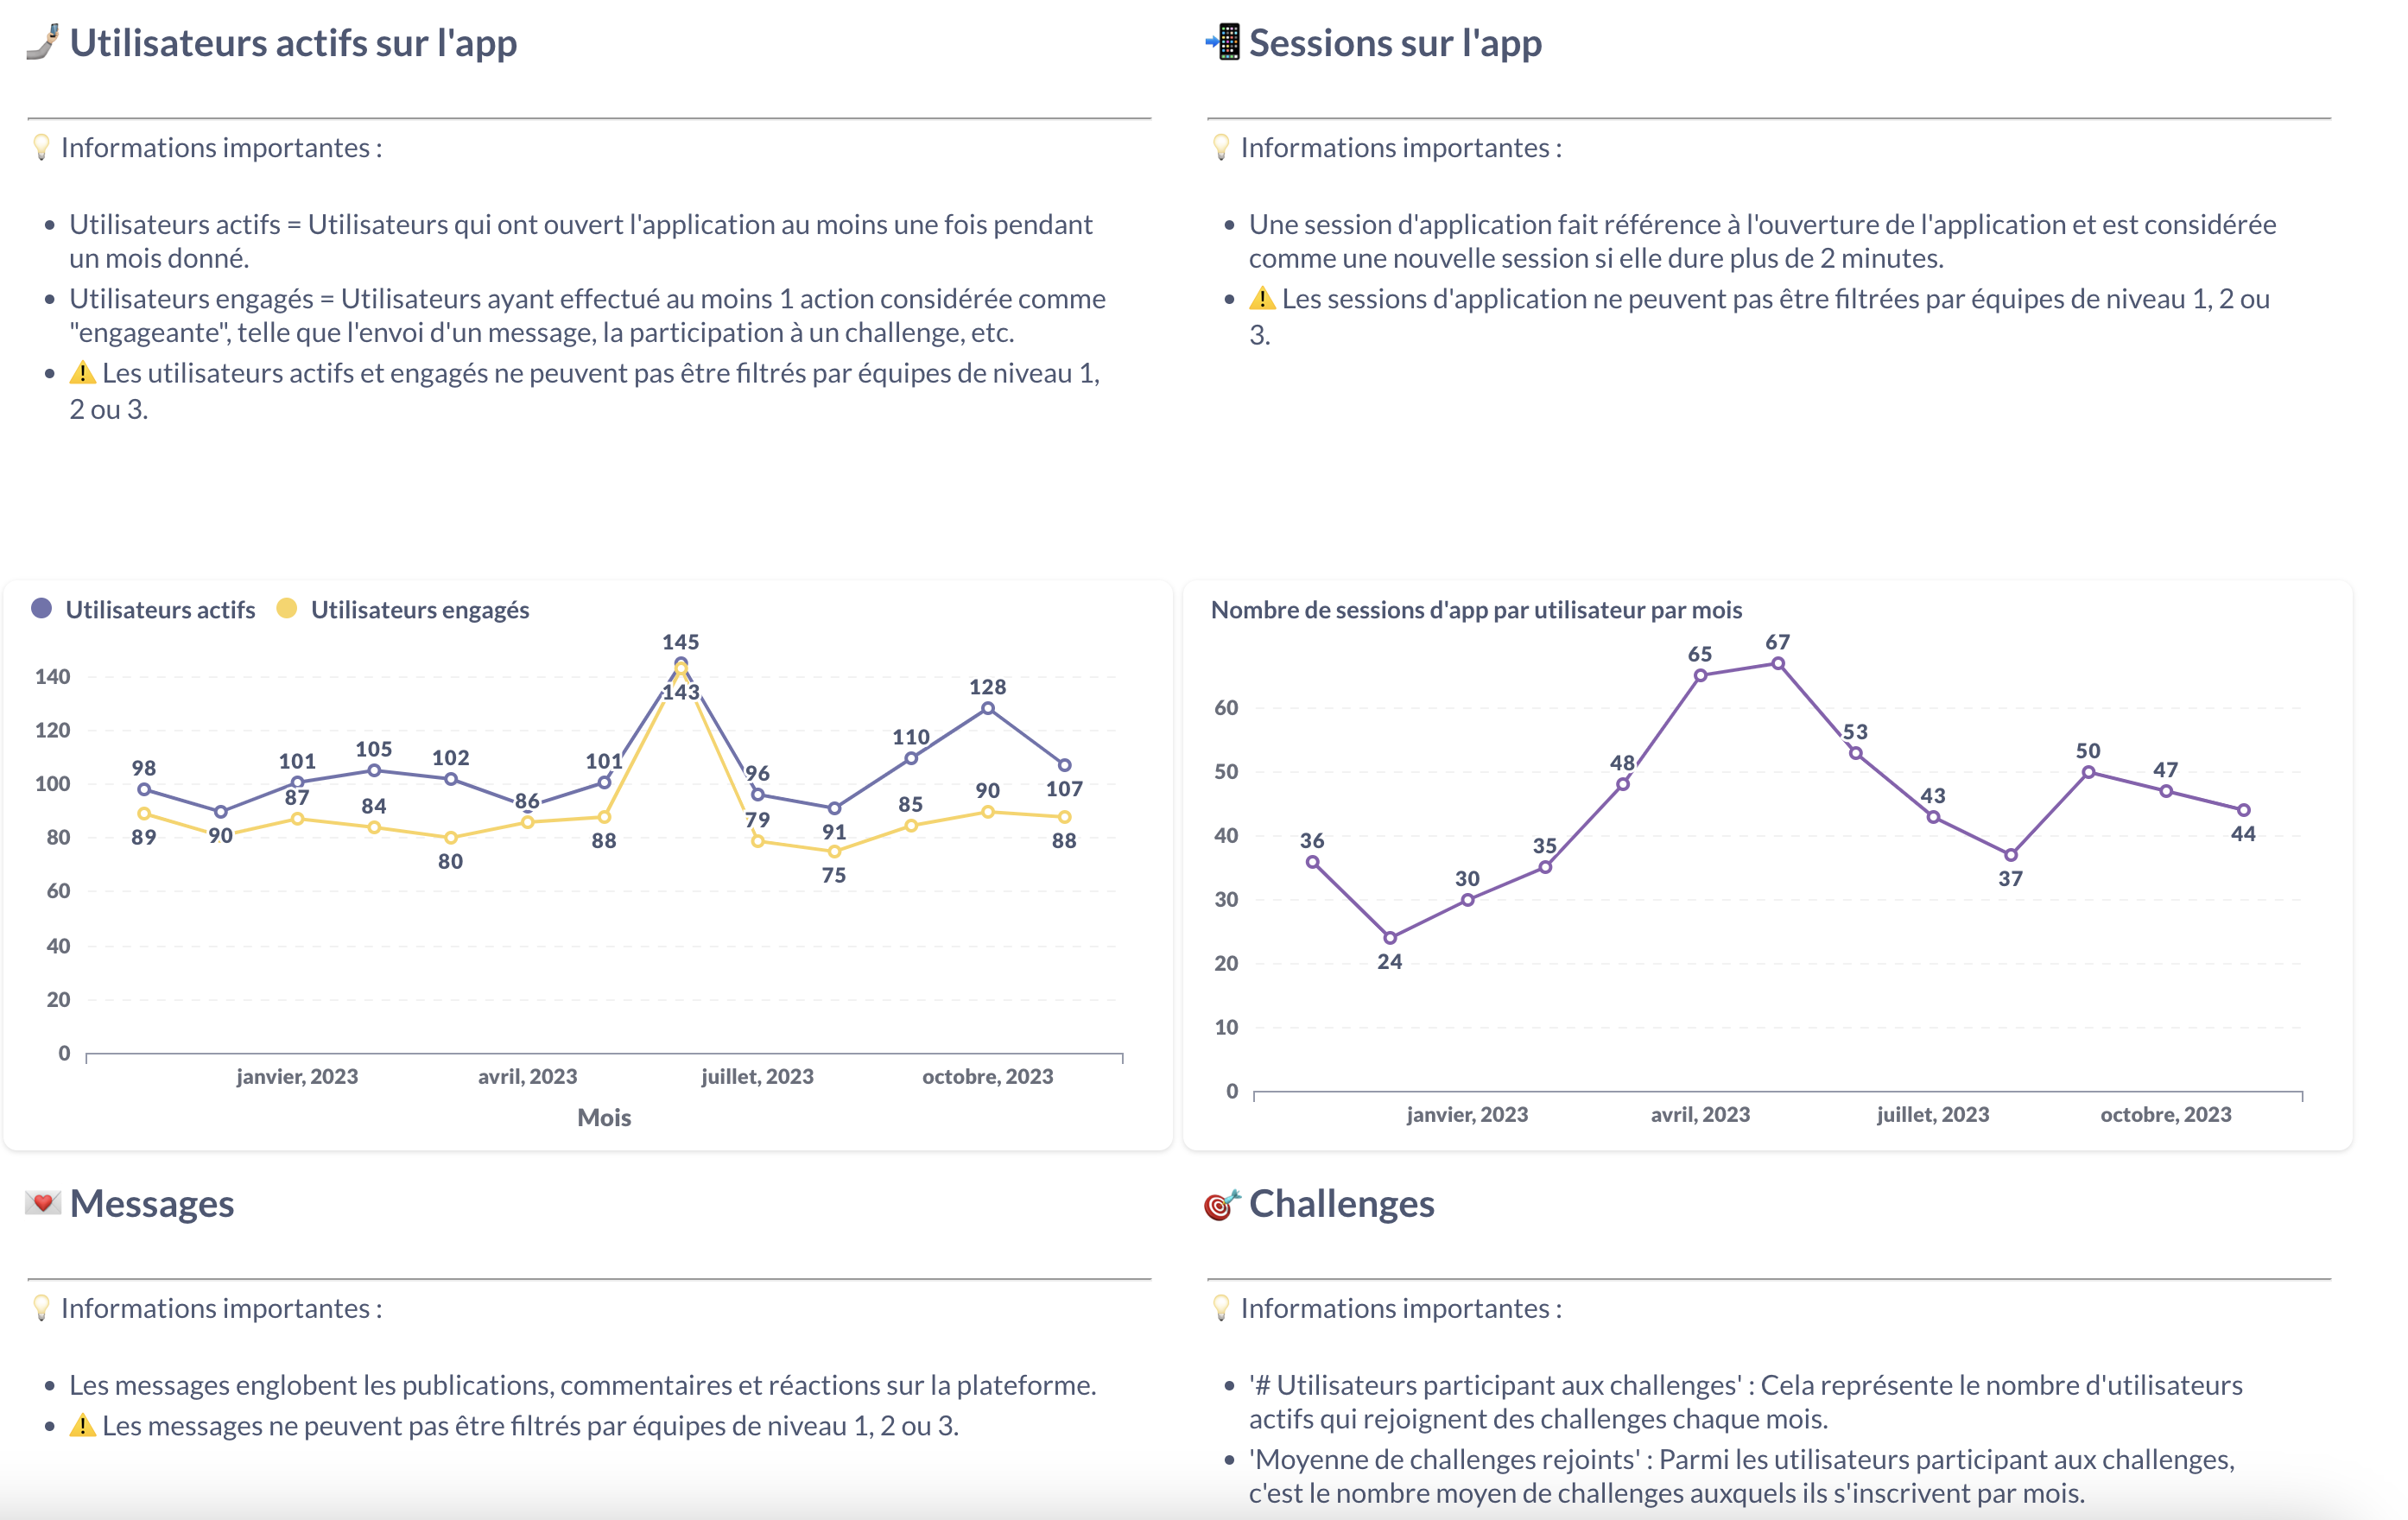This screenshot has width=2408, height=1520.
Task: Click the yellow Utilisateurs engagés legend dot
Action: point(287,609)
